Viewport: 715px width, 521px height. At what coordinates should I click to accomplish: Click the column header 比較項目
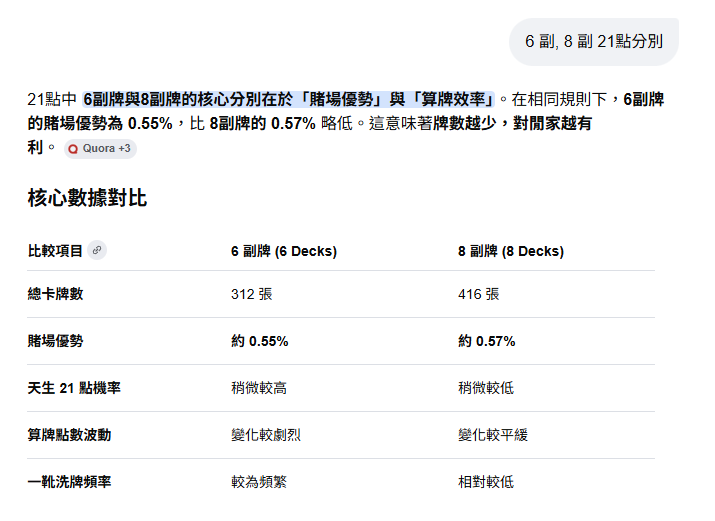[55, 251]
